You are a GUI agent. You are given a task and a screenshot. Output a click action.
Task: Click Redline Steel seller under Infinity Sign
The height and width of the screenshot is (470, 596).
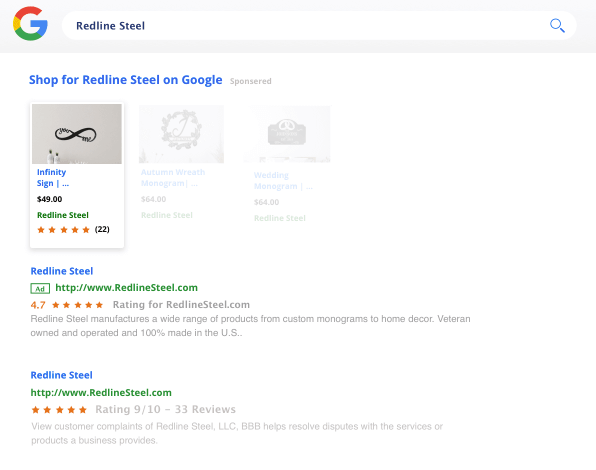coord(63,215)
